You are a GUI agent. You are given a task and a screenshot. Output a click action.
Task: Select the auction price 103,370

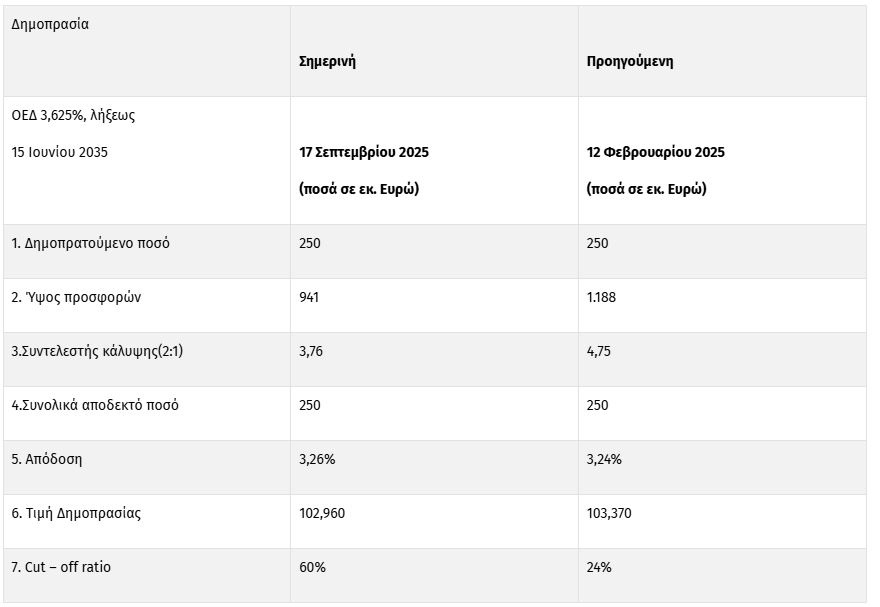point(609,513)
